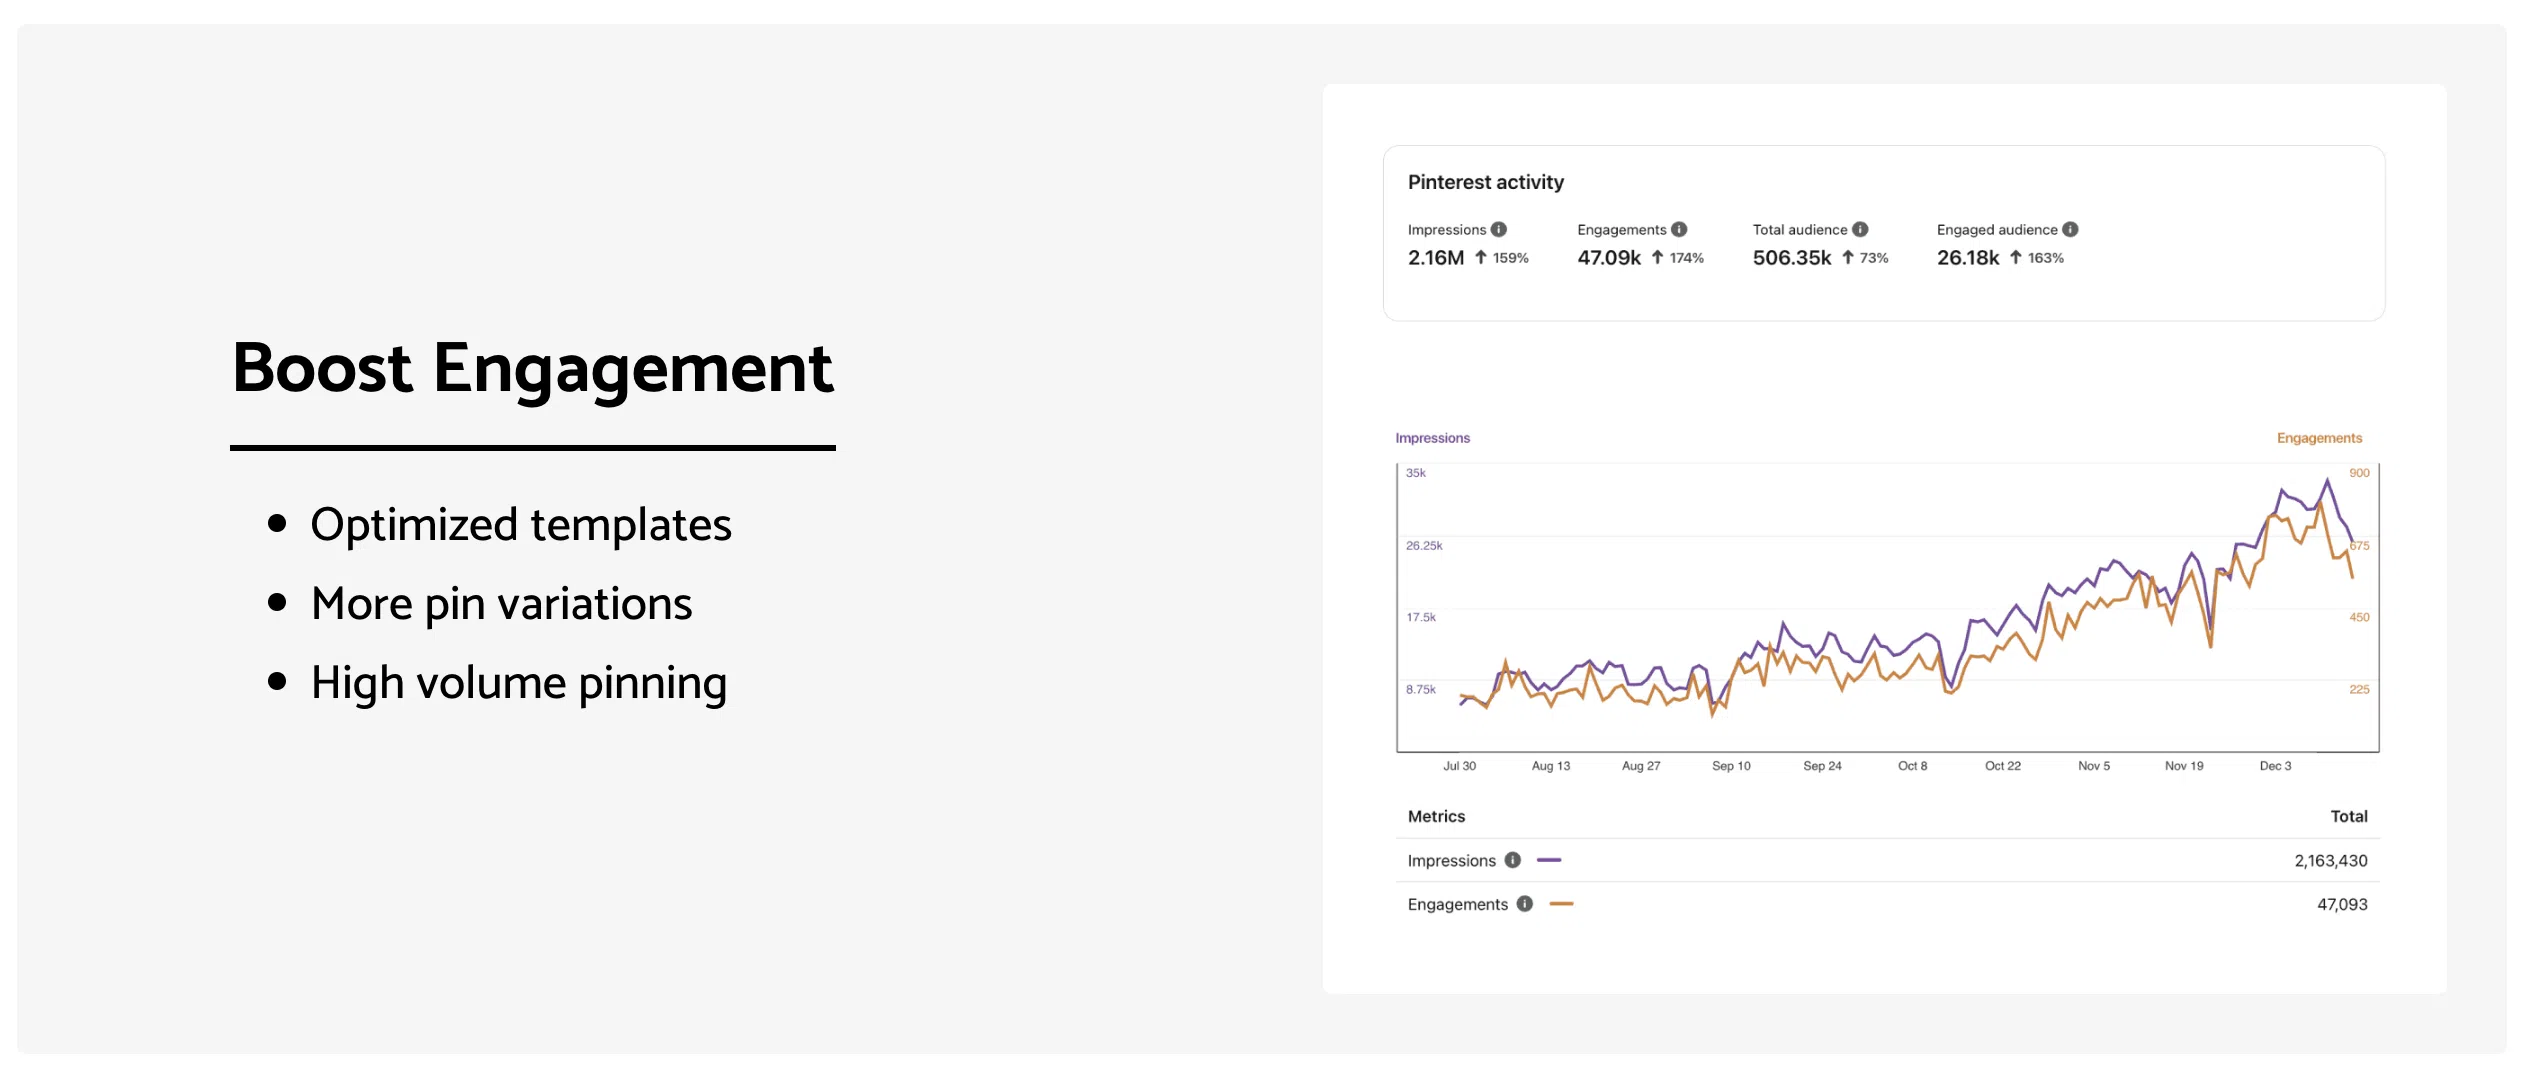Screen dimensions: 2534x1078
Task: Click the 47.09k engagements value
Action: click(1608, 258)
